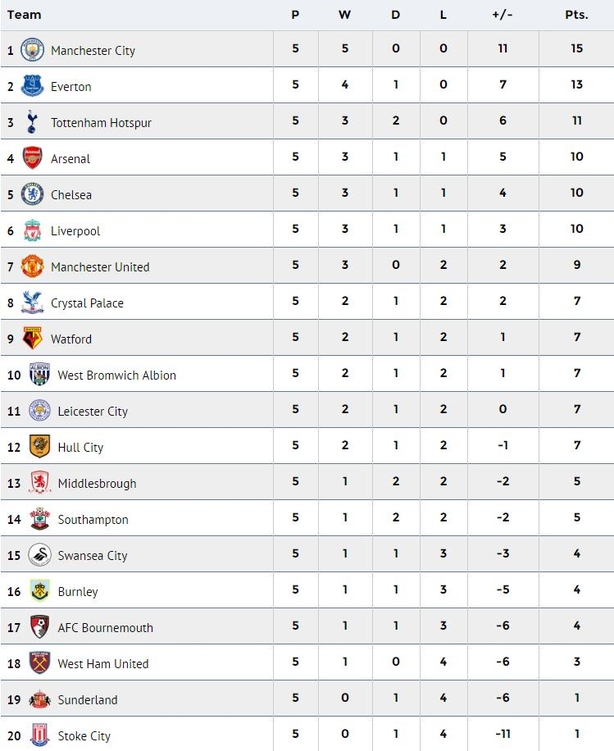
Task: Click the Team column header
Action: pos(25,14)
